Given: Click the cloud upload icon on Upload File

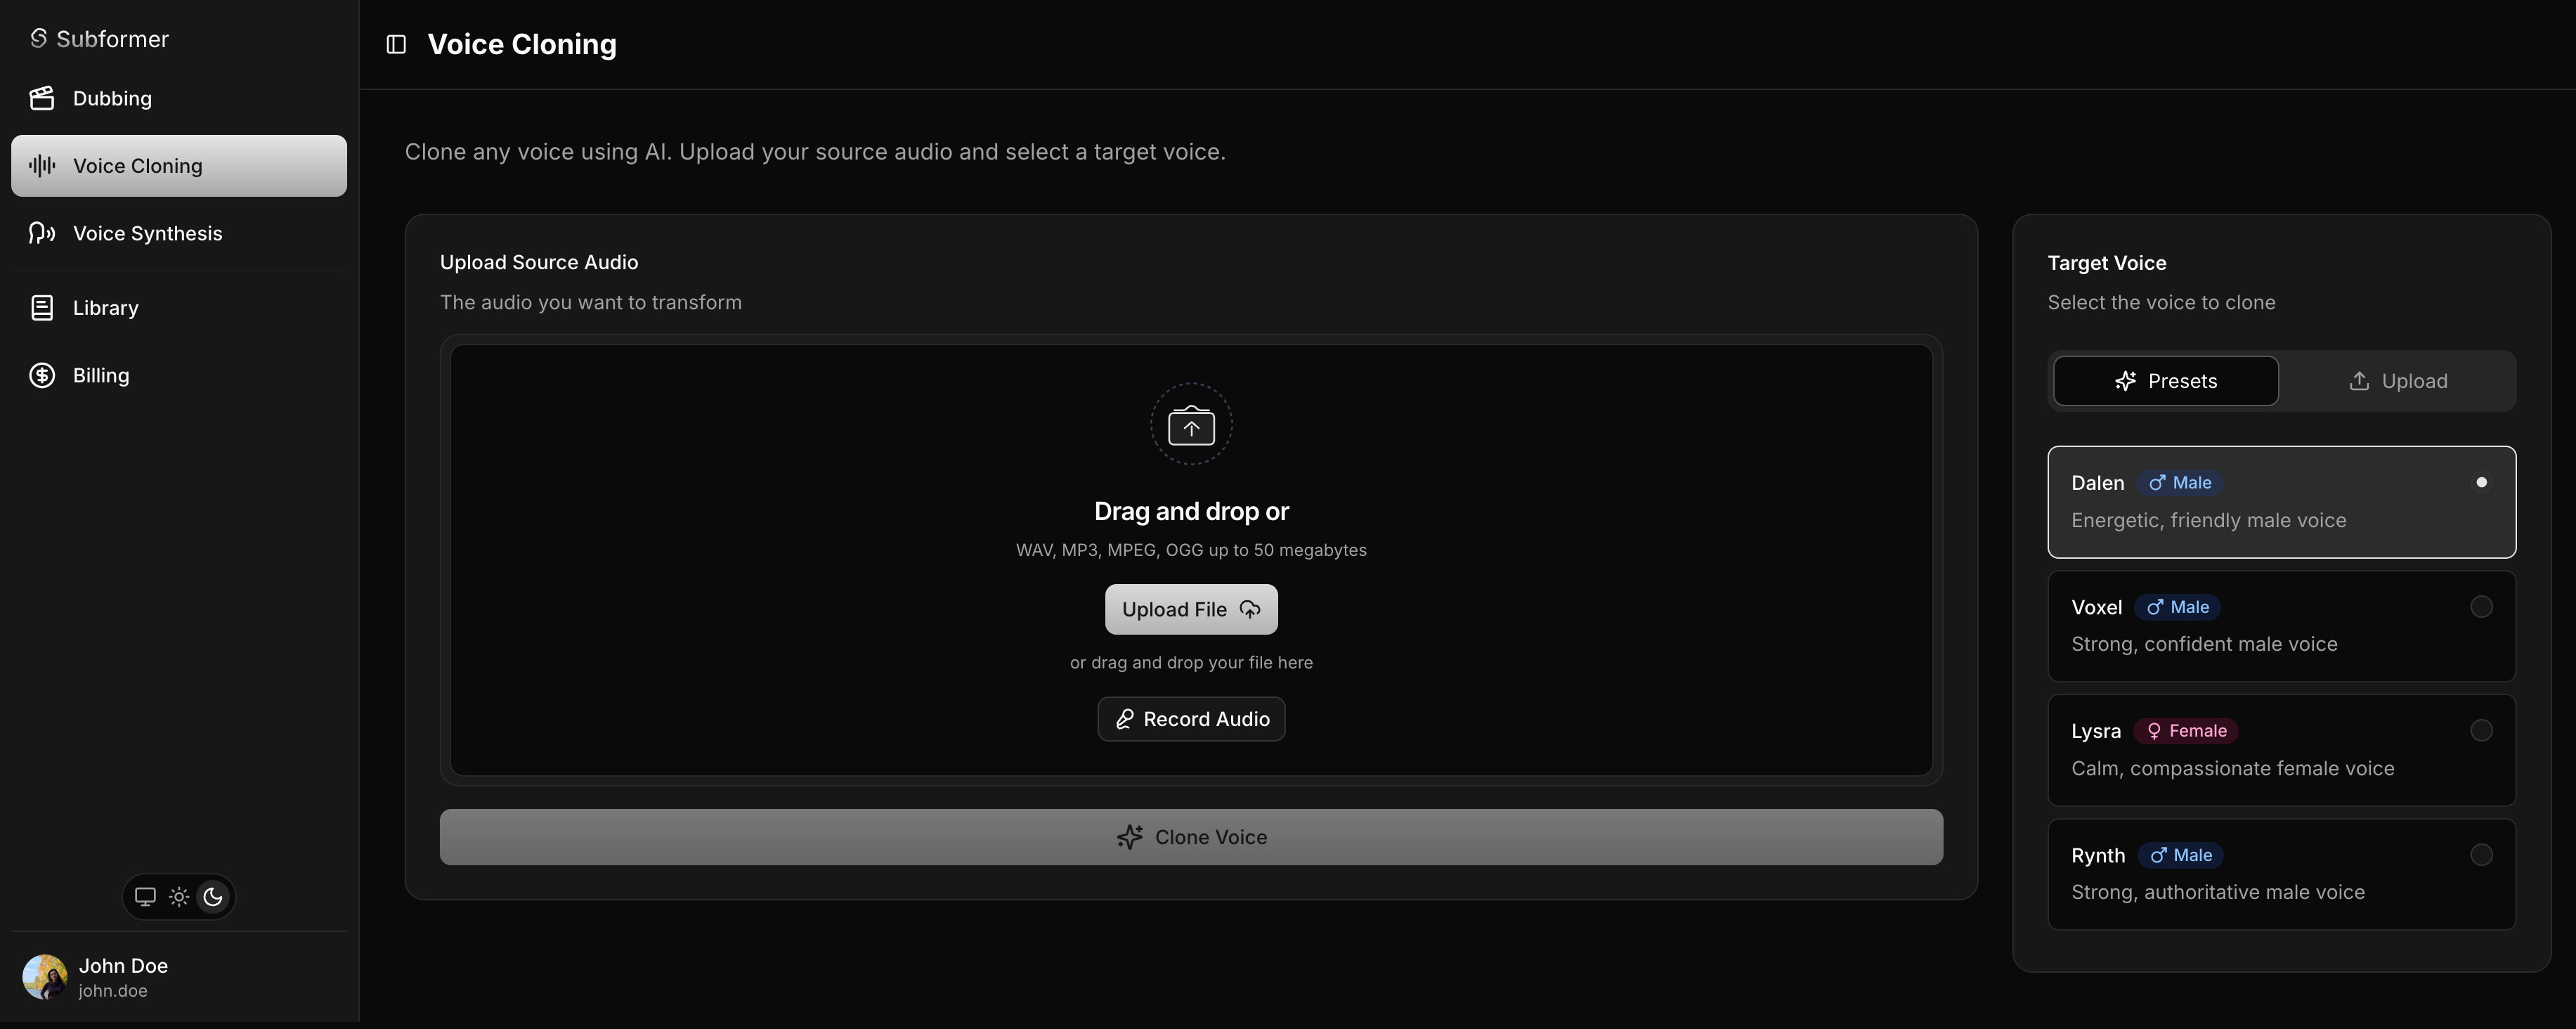Looking at the screenshot, I should pyautogui.click(x=1250, y=609).
